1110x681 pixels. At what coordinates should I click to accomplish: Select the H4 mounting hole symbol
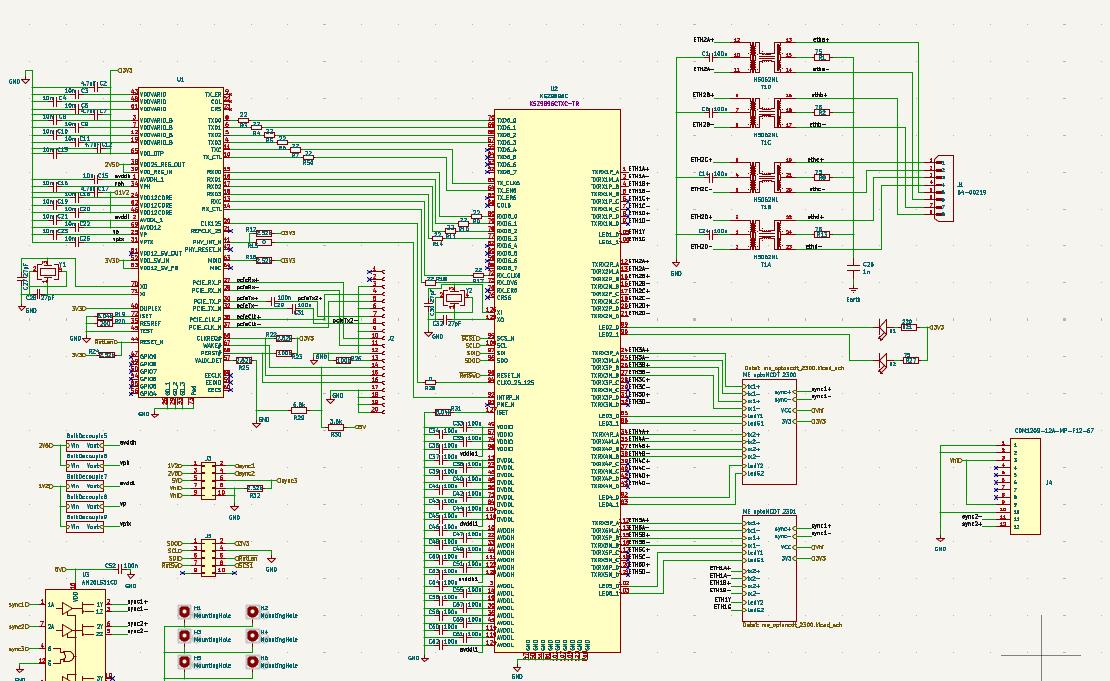252,636
